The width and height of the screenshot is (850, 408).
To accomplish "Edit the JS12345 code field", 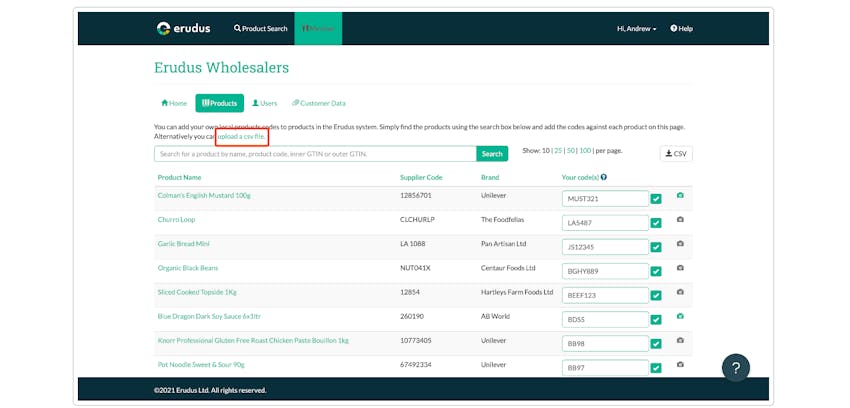I will [605, 247].
